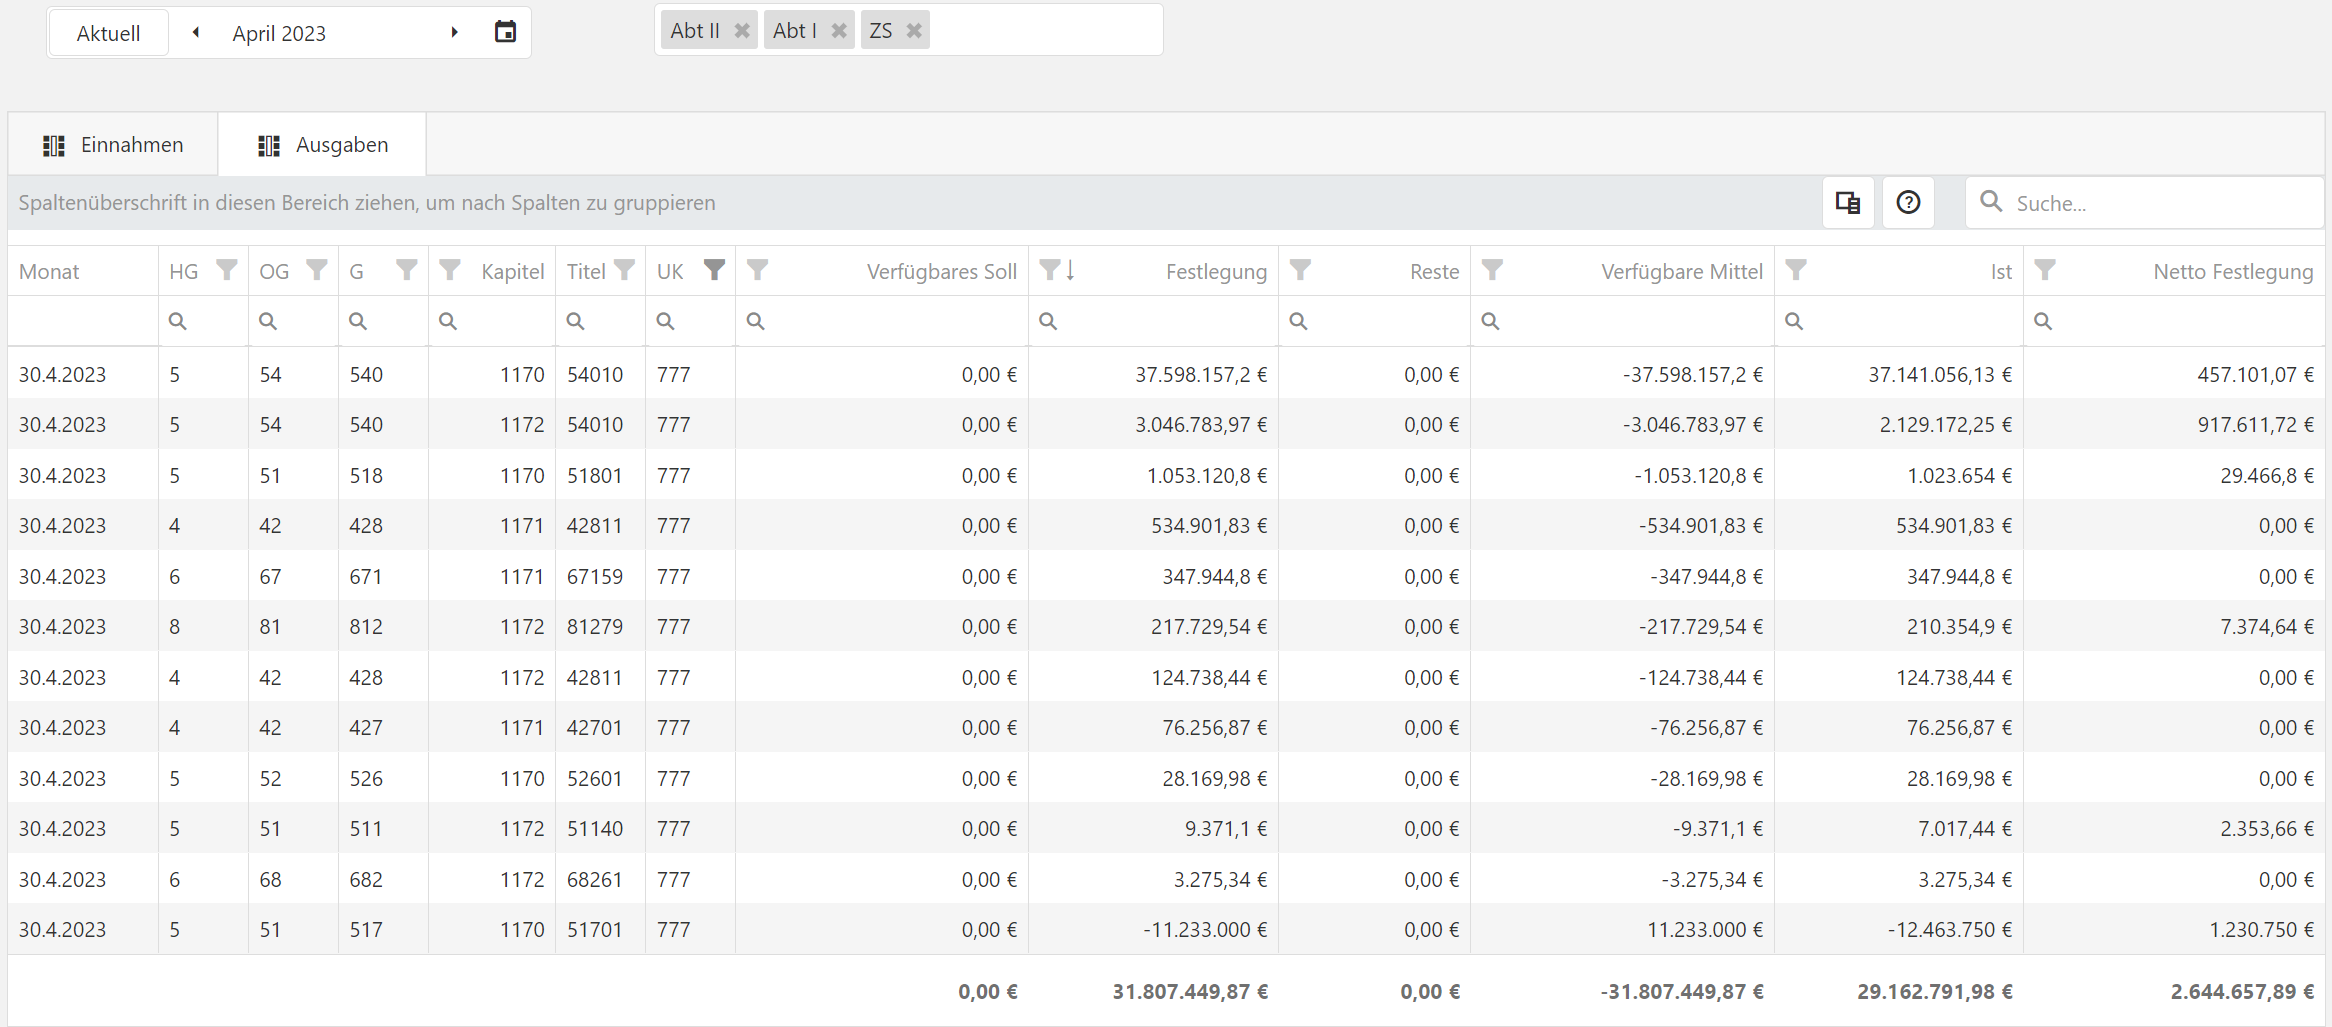This screenshot has height=1027, width=2332.
Task: Sort by Verfügbares Soll column header
Action: coord(941,272)
